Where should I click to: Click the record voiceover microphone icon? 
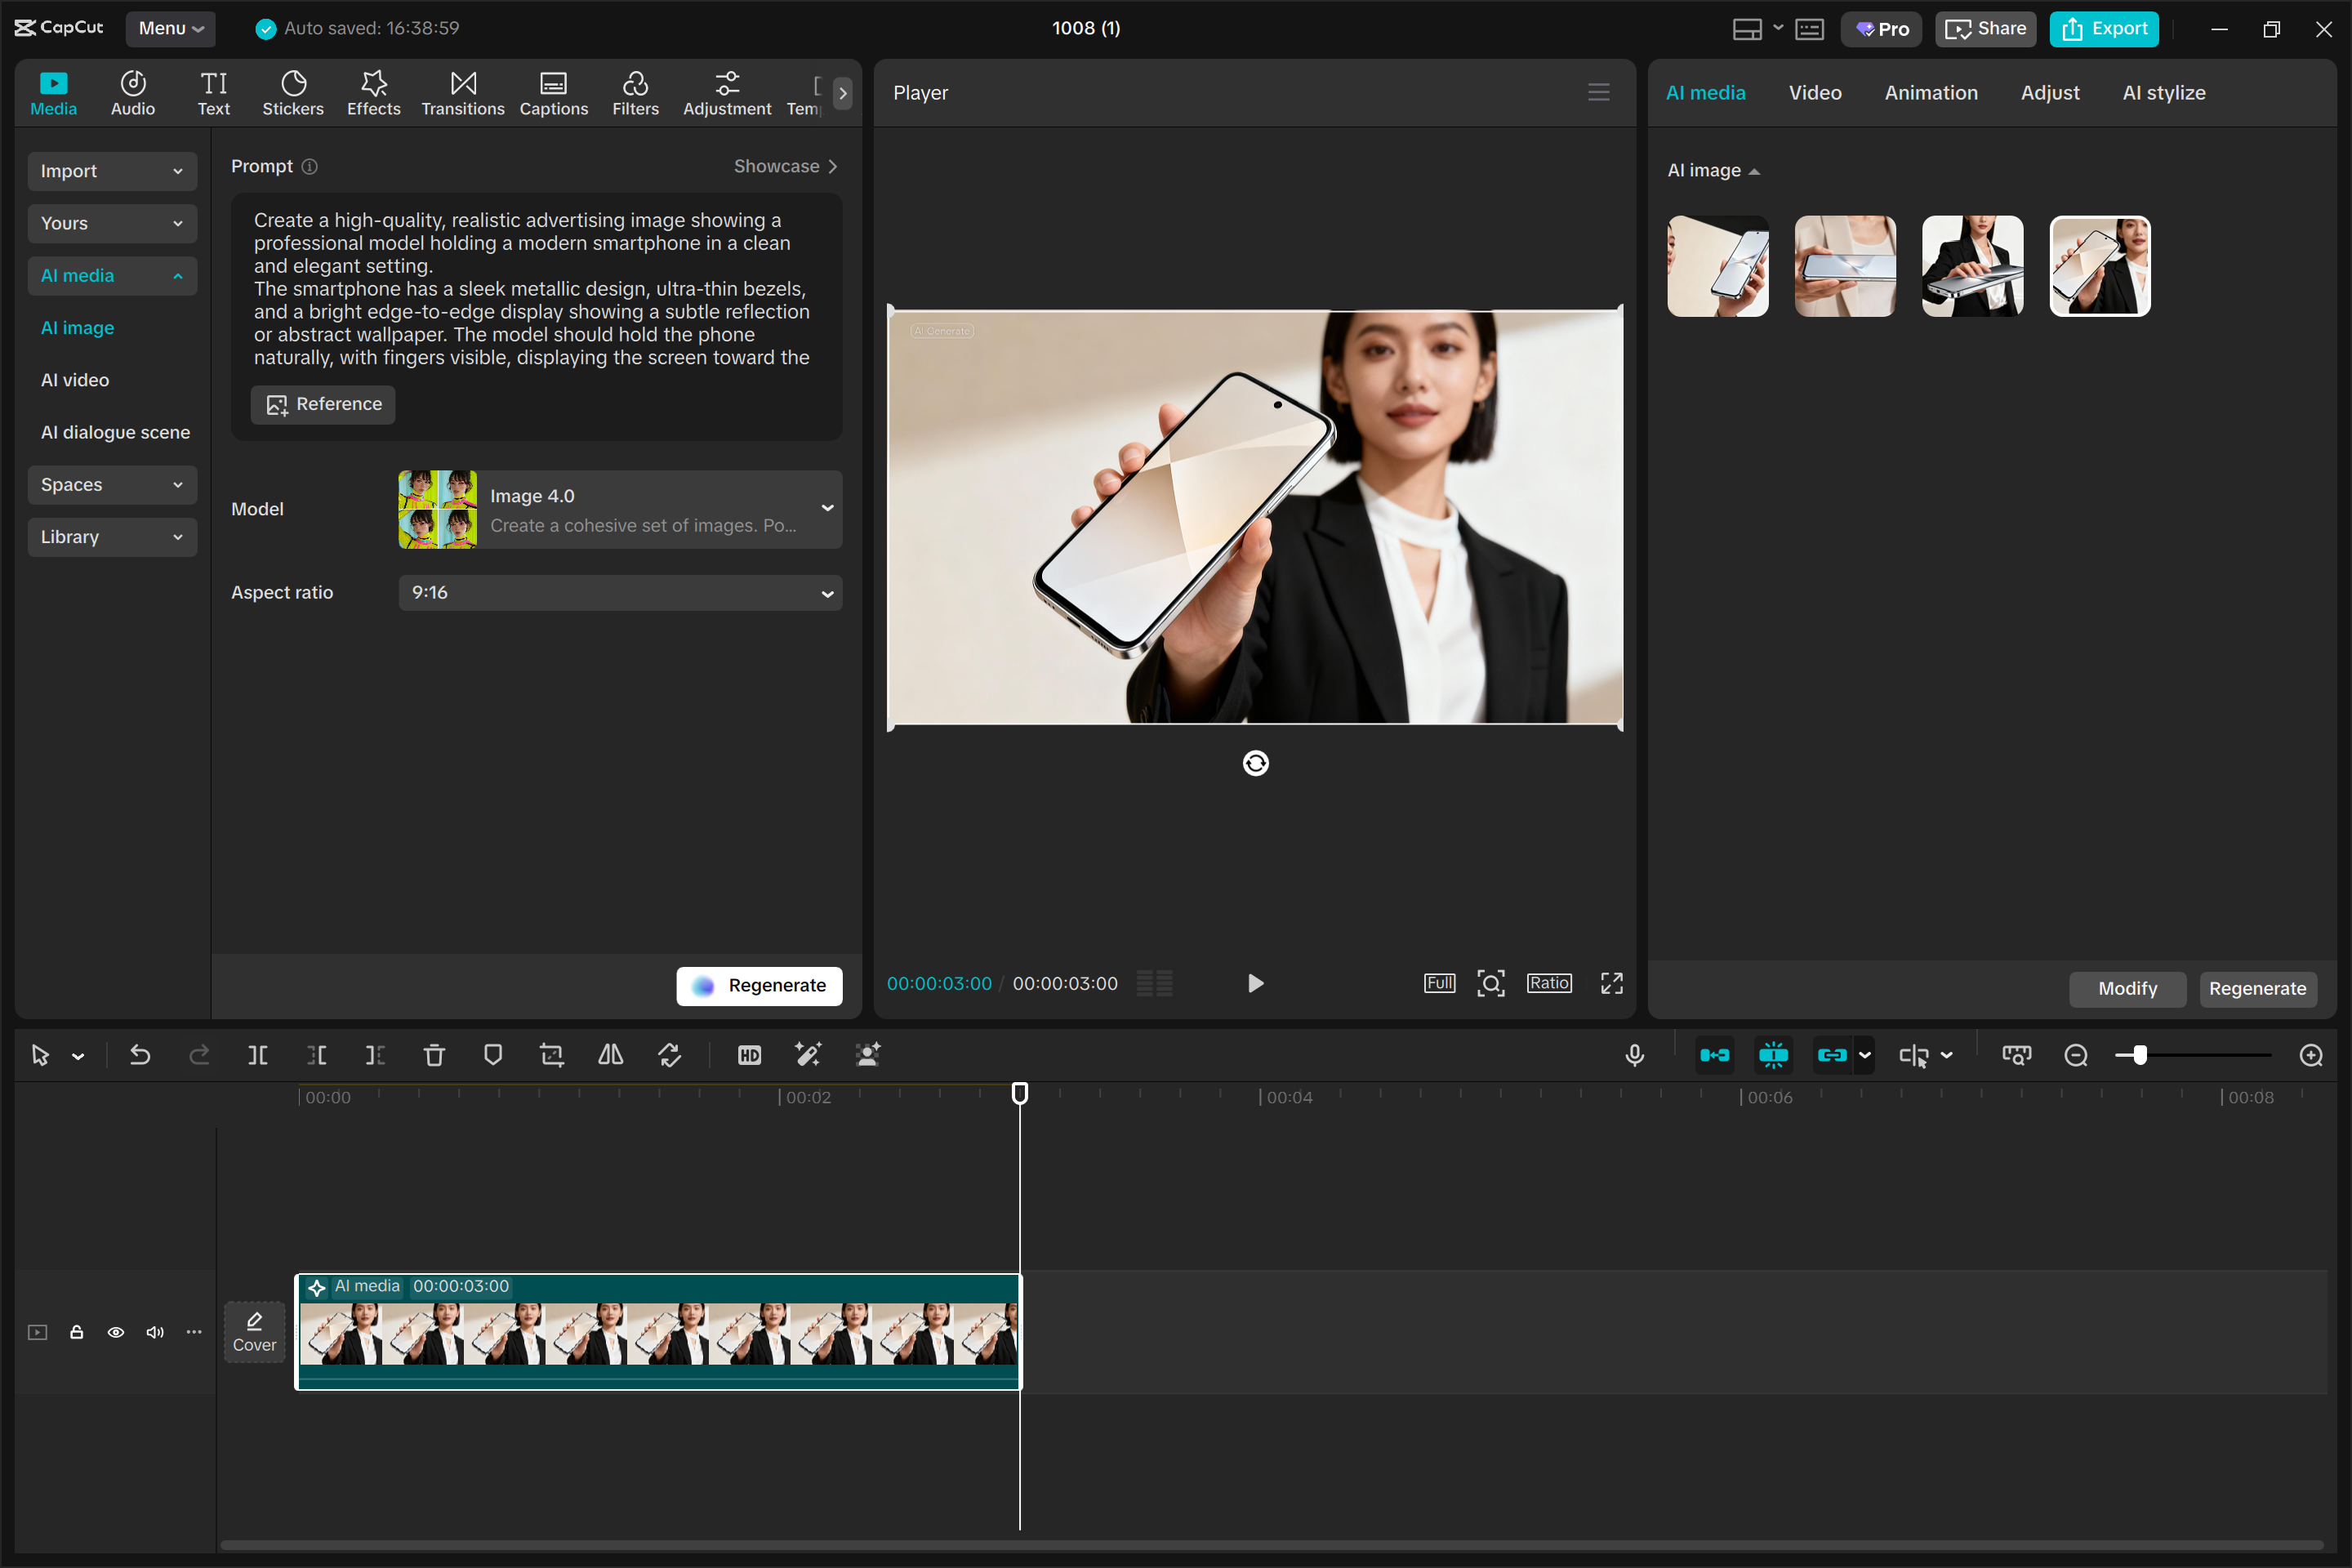pos(1634,1055)
